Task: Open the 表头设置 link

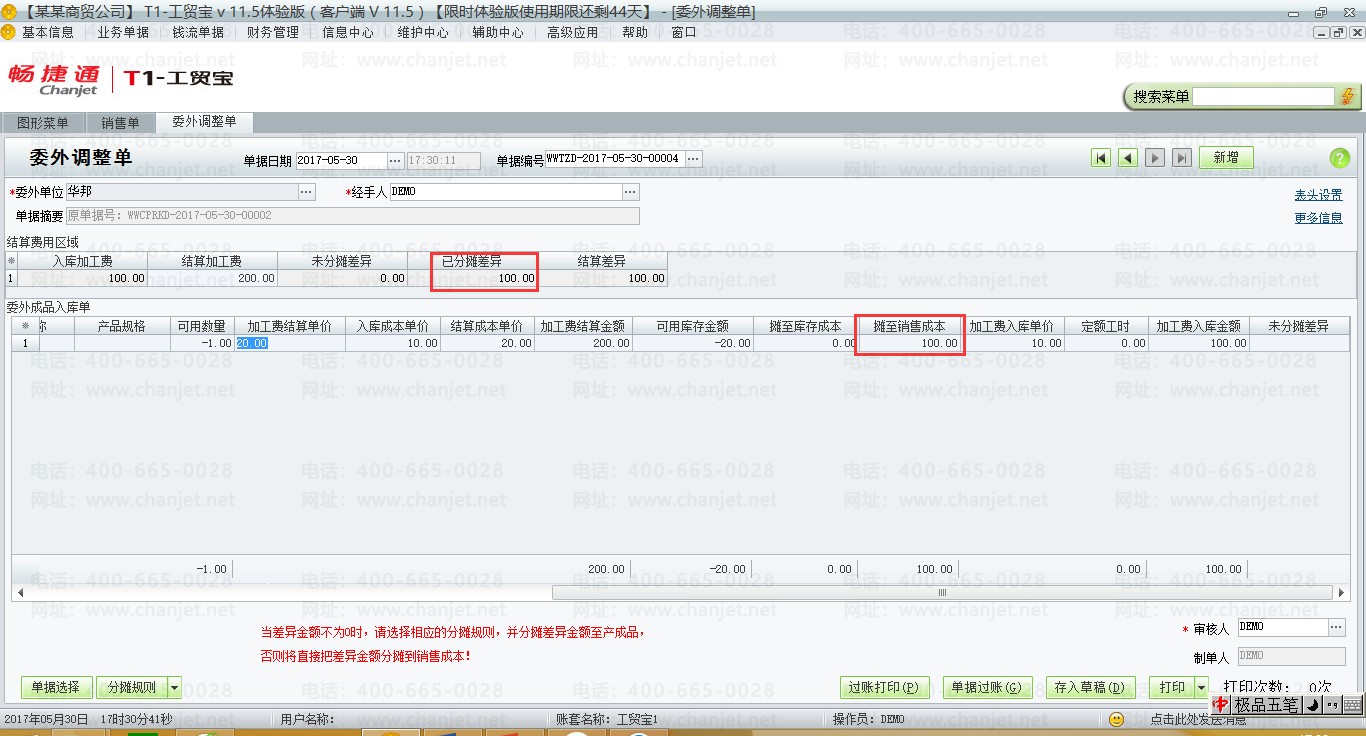Action: point(1318,195)
